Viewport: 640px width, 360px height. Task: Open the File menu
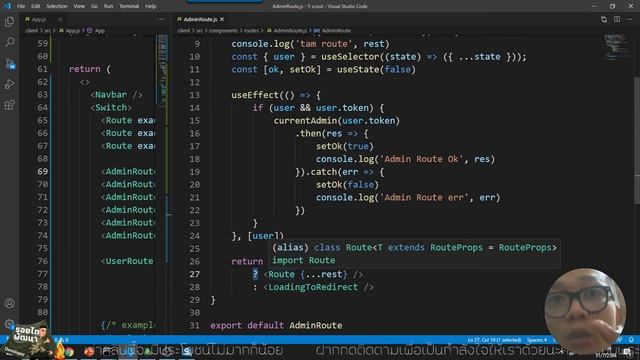[x=21, y=6]
